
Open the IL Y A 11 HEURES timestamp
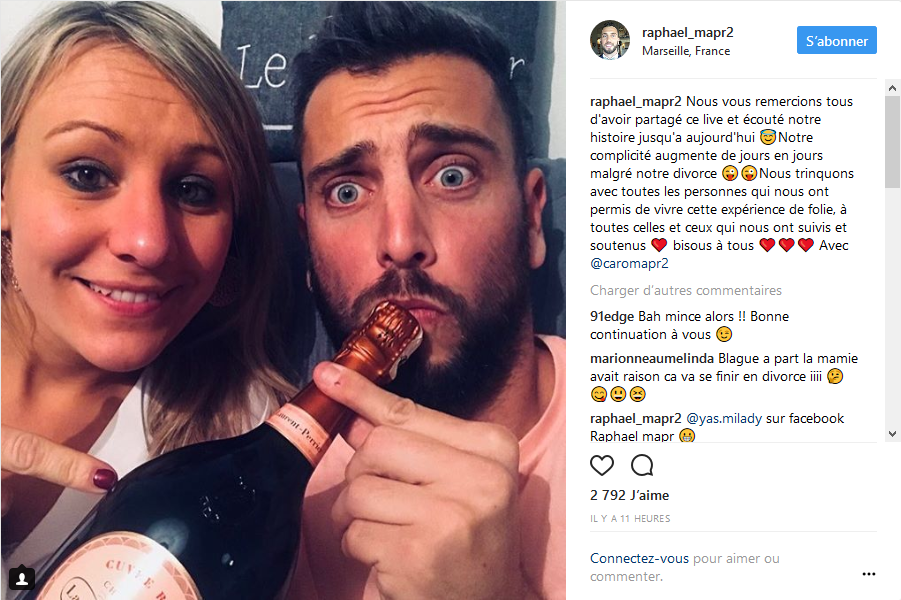[630, 518]
